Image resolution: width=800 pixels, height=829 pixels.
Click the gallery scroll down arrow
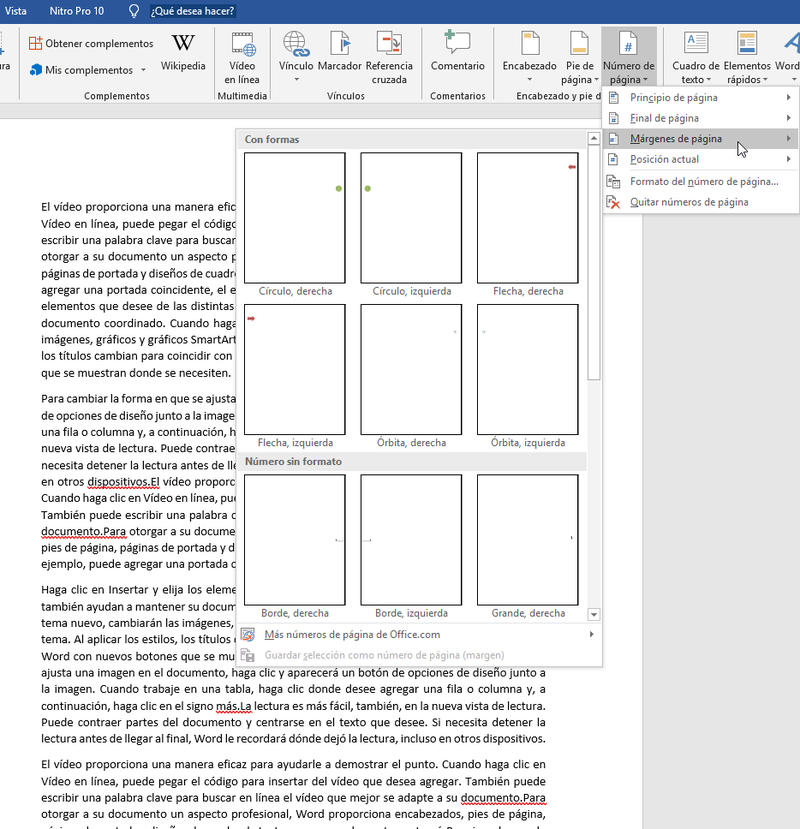click(x=594, y=614)
